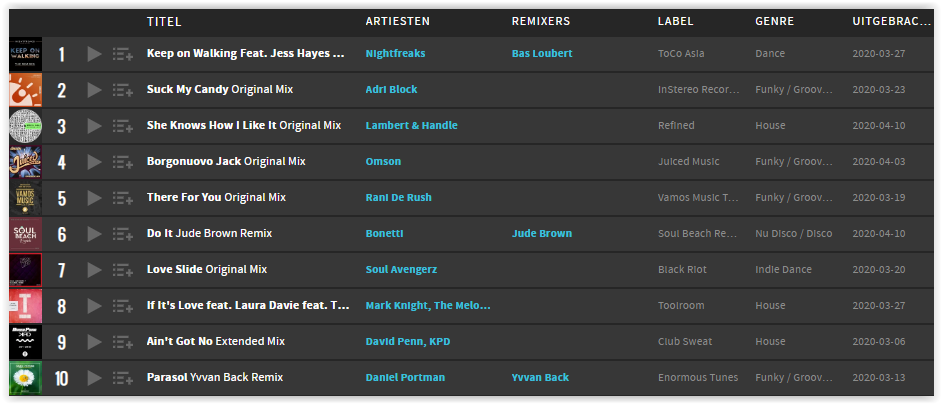The height and width of the screenshot is (404, 942).
Task: Play She Knows How I Like It
Action: tap(94, 126)
